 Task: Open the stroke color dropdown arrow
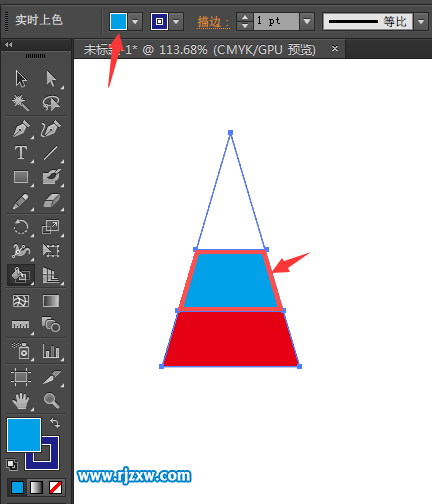pos(176,22)
